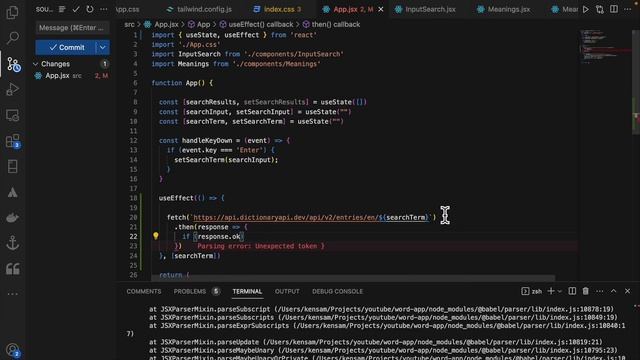Maximize the panel with the up chevron
Image resolution: width=640 pixels, height=360 pixels.
(613, 291)
